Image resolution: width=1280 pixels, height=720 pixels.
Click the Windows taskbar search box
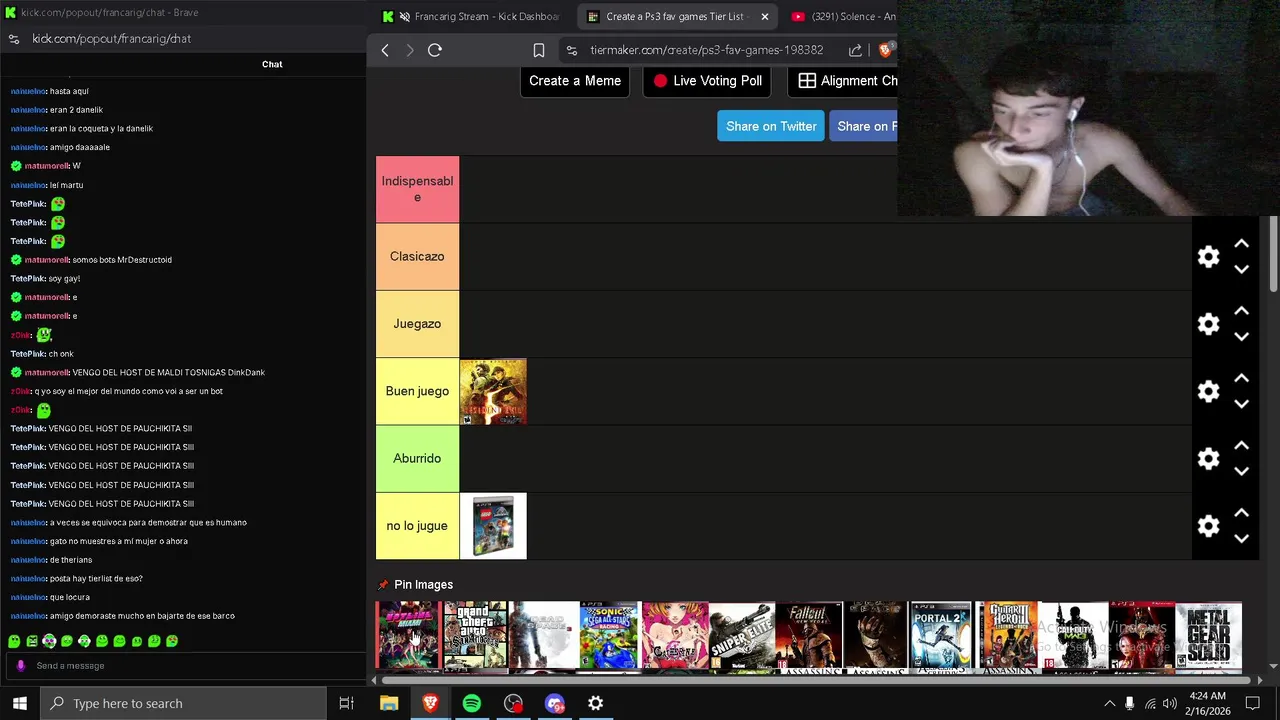tap(184, 704)
